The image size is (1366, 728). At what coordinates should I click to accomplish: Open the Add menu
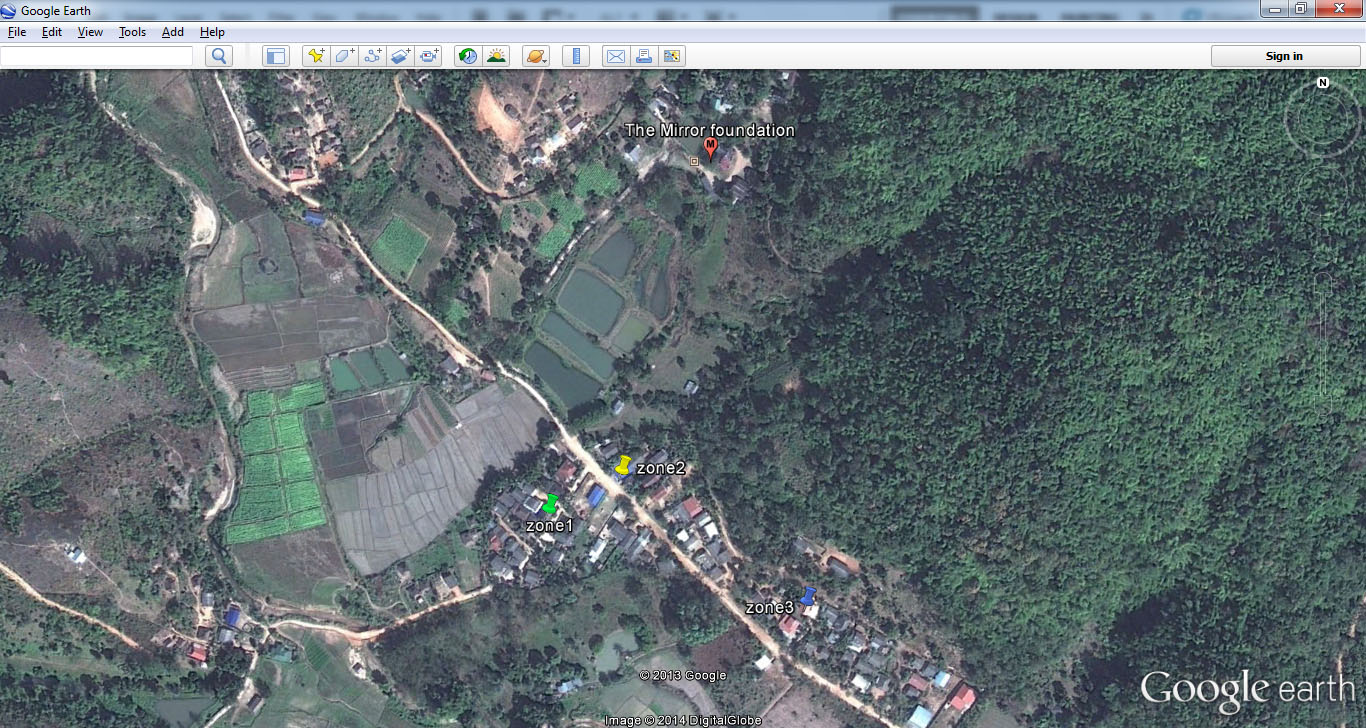click(173, 32)
